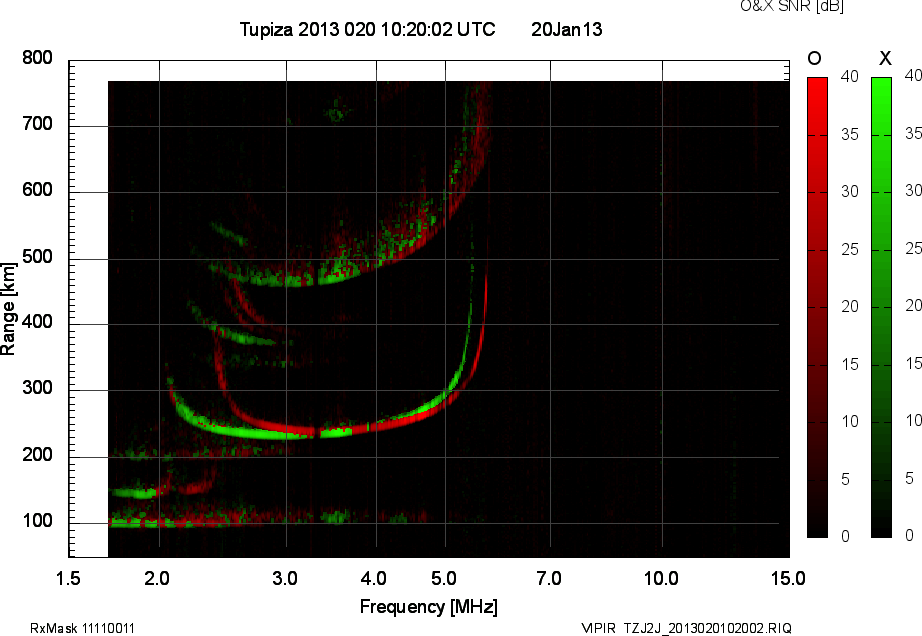This screenshot has height=636, width=922.
Task: Click the 25 label beside the red O colorbar
Action: pos(850,249)
